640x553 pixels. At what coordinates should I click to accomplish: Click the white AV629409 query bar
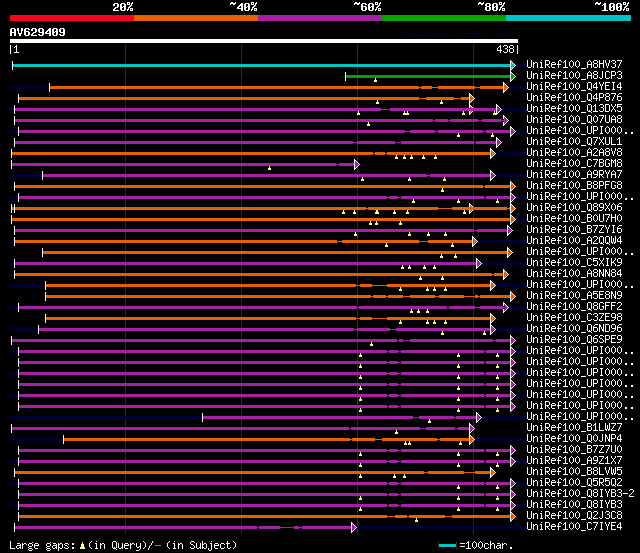[264, 41]
